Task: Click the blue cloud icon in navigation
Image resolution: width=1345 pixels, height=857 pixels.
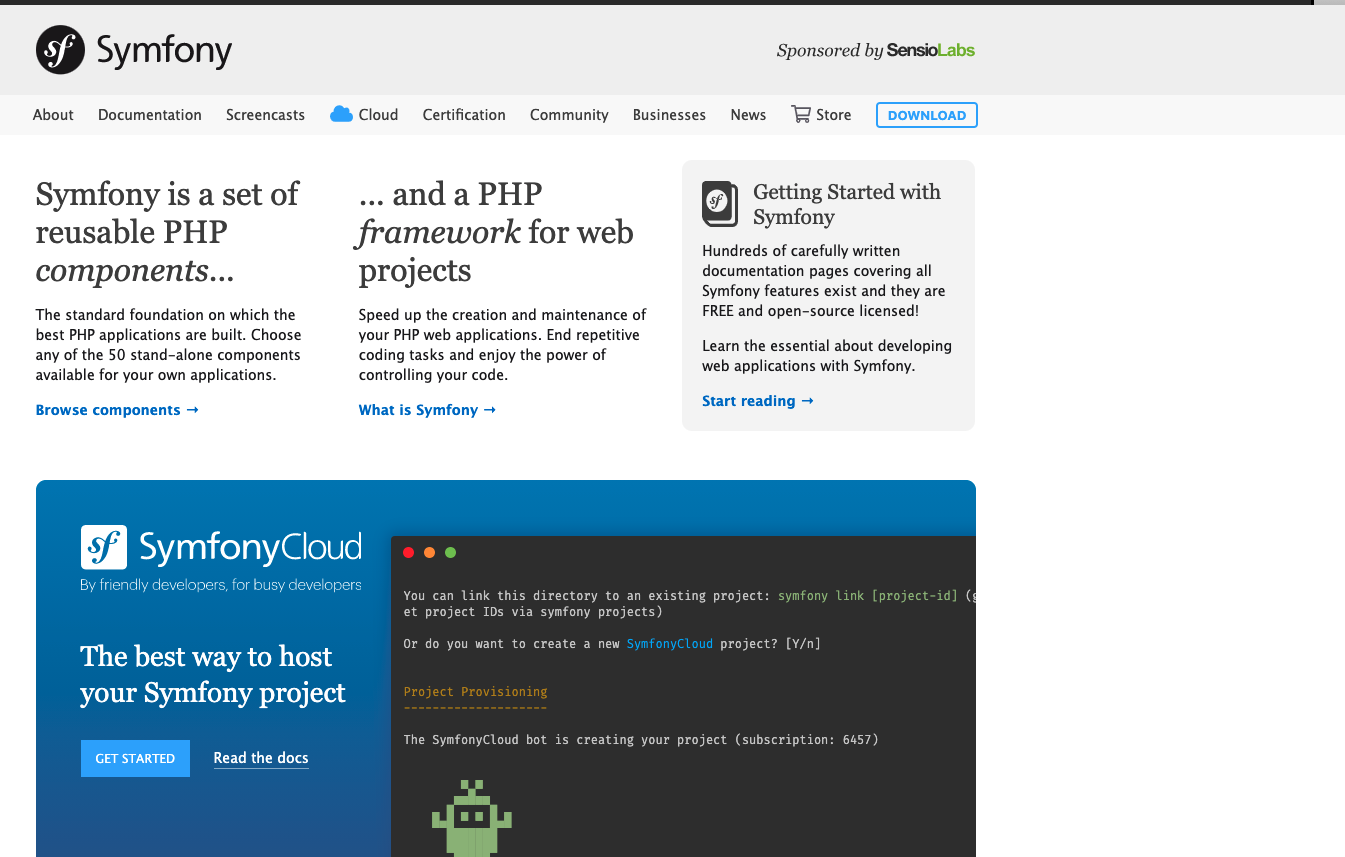Action: 341,114
